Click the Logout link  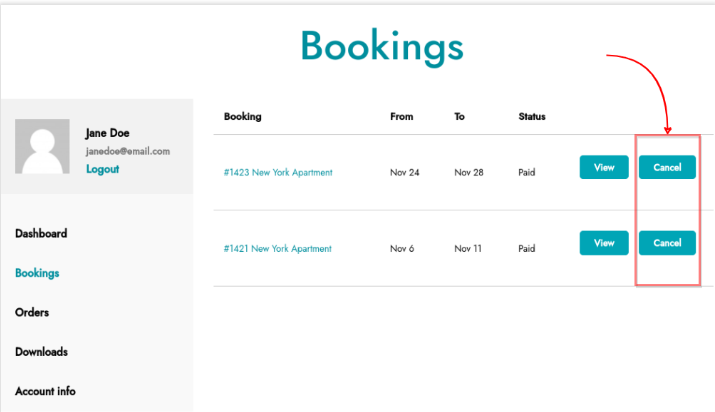pos(103,169)
